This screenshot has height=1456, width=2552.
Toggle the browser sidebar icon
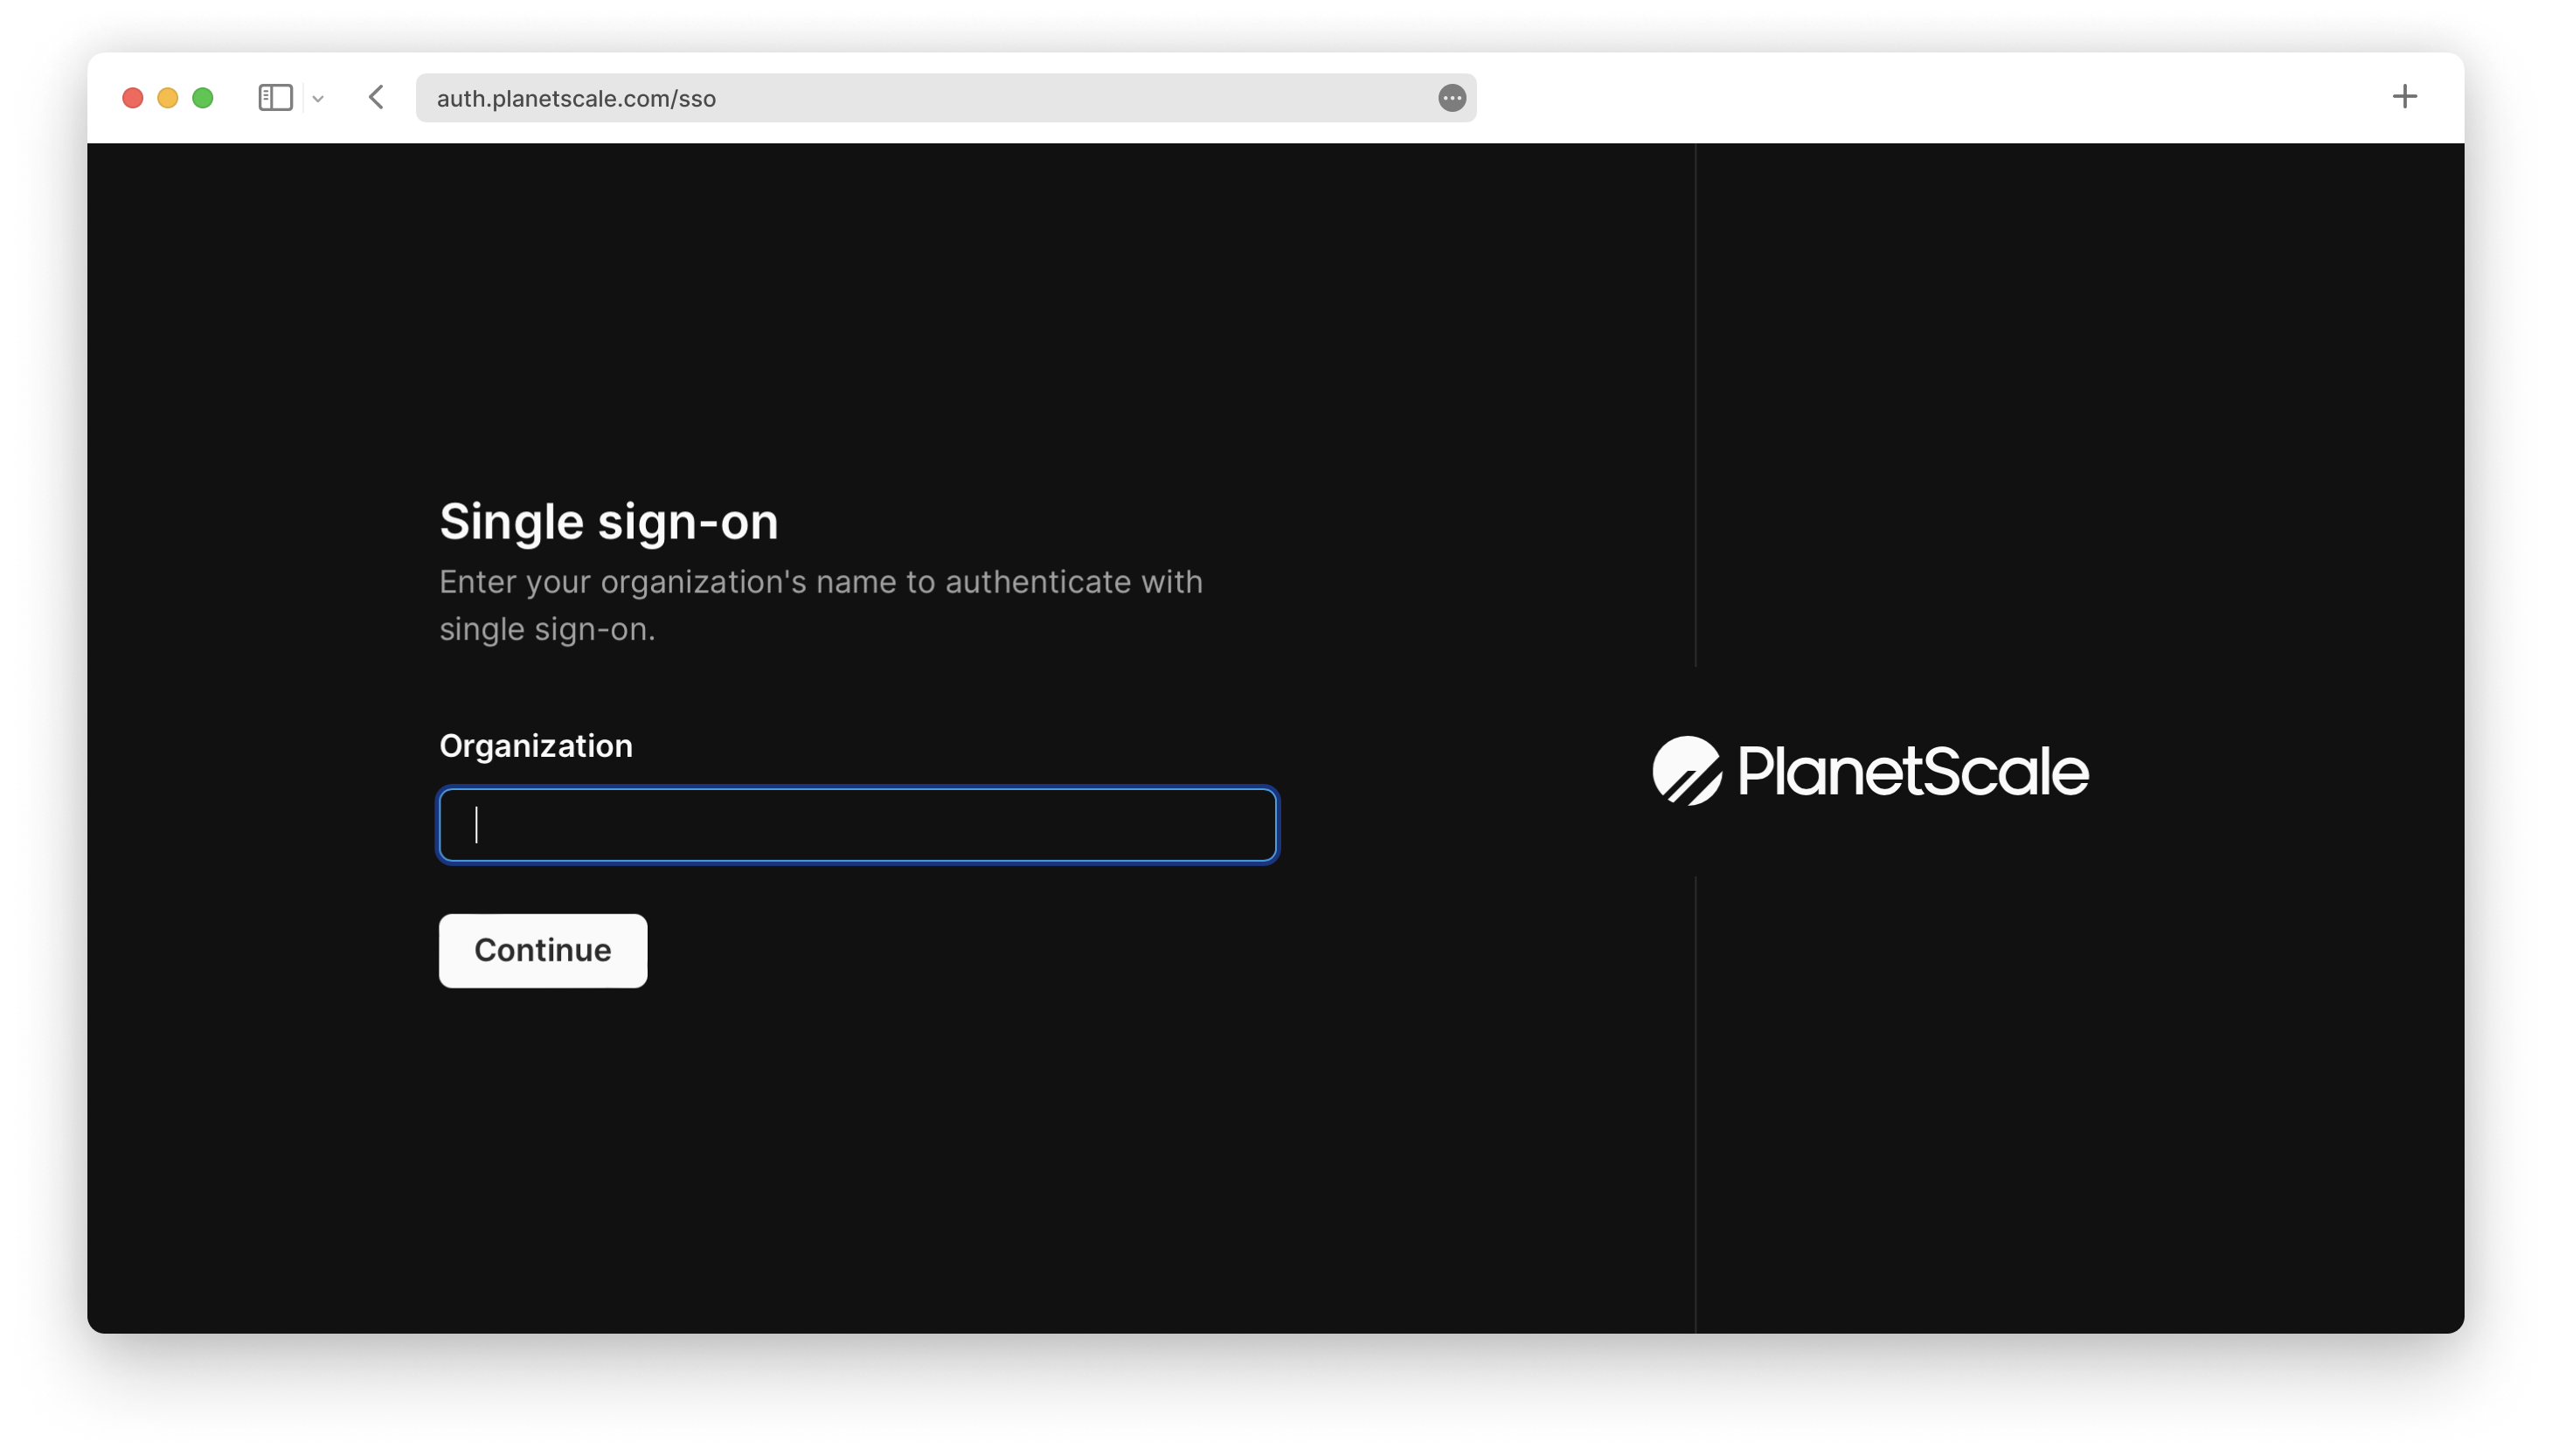pos(275,97)
